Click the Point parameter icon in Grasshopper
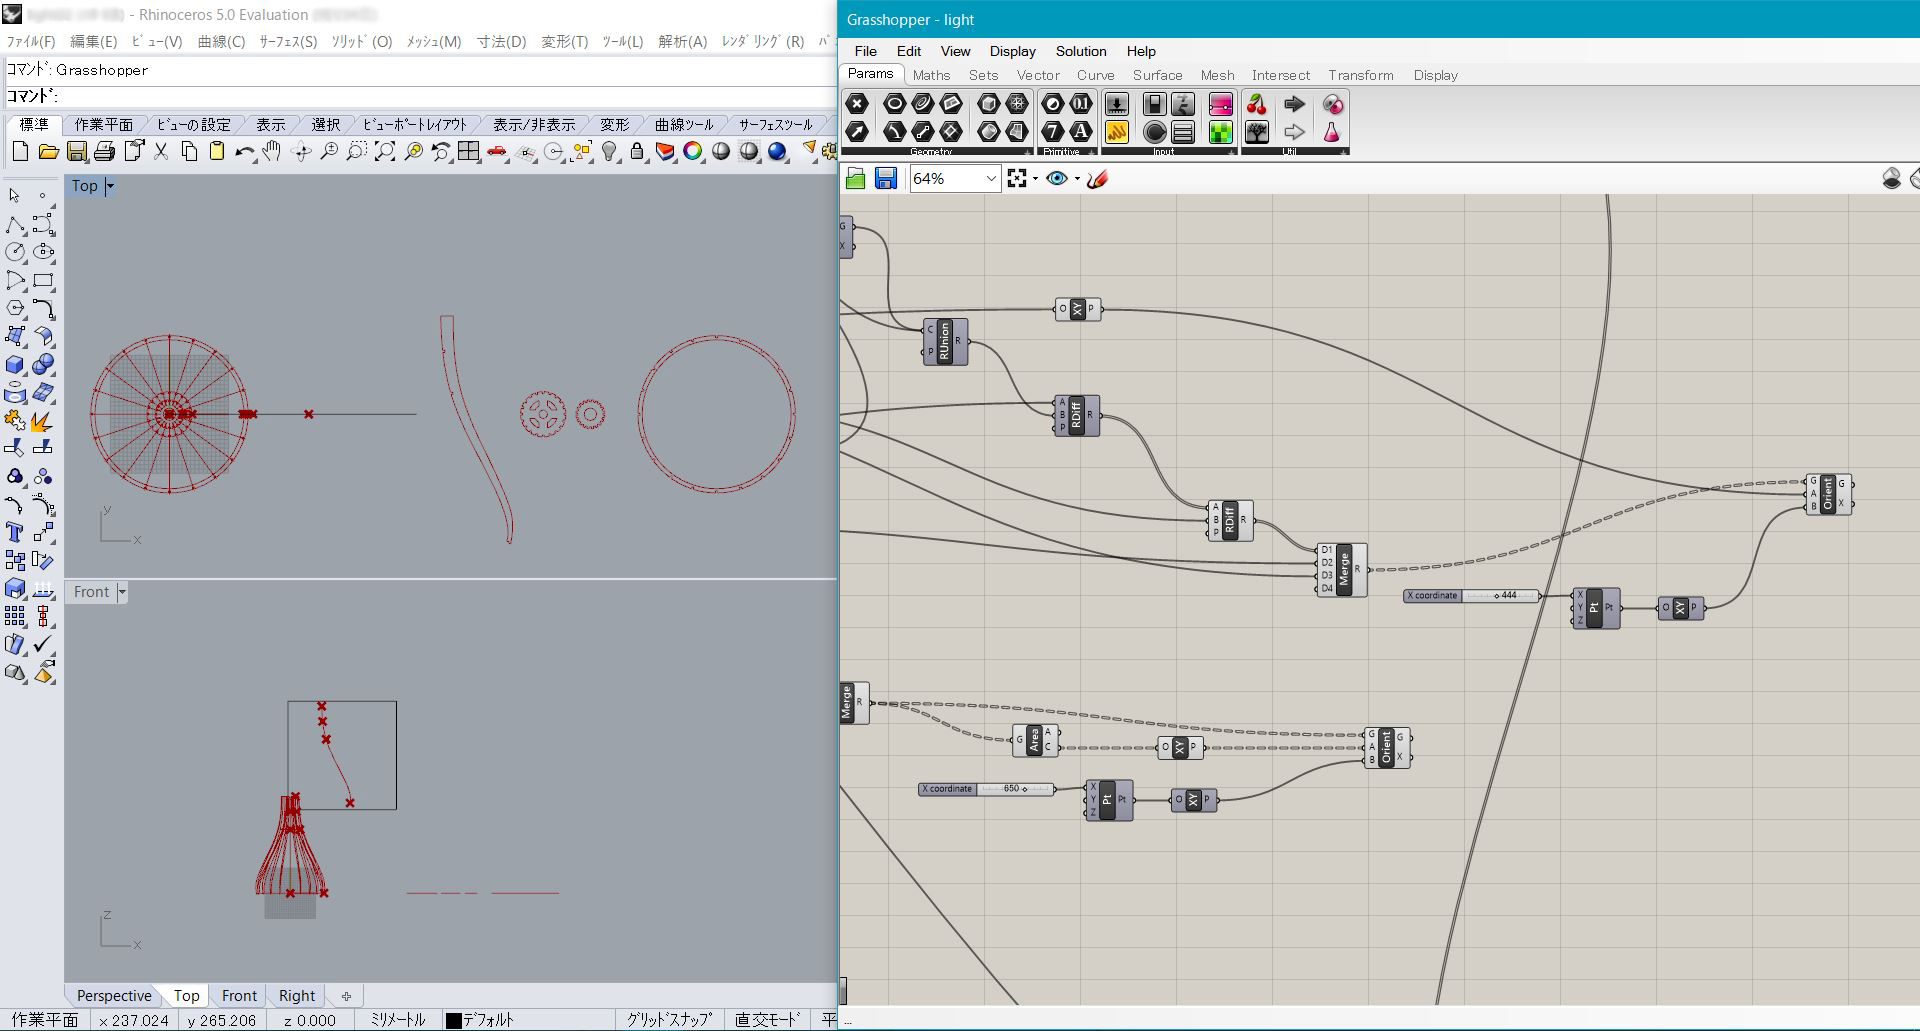The width and height of the screenshot is (1920, 1031). tap(857, 104)
